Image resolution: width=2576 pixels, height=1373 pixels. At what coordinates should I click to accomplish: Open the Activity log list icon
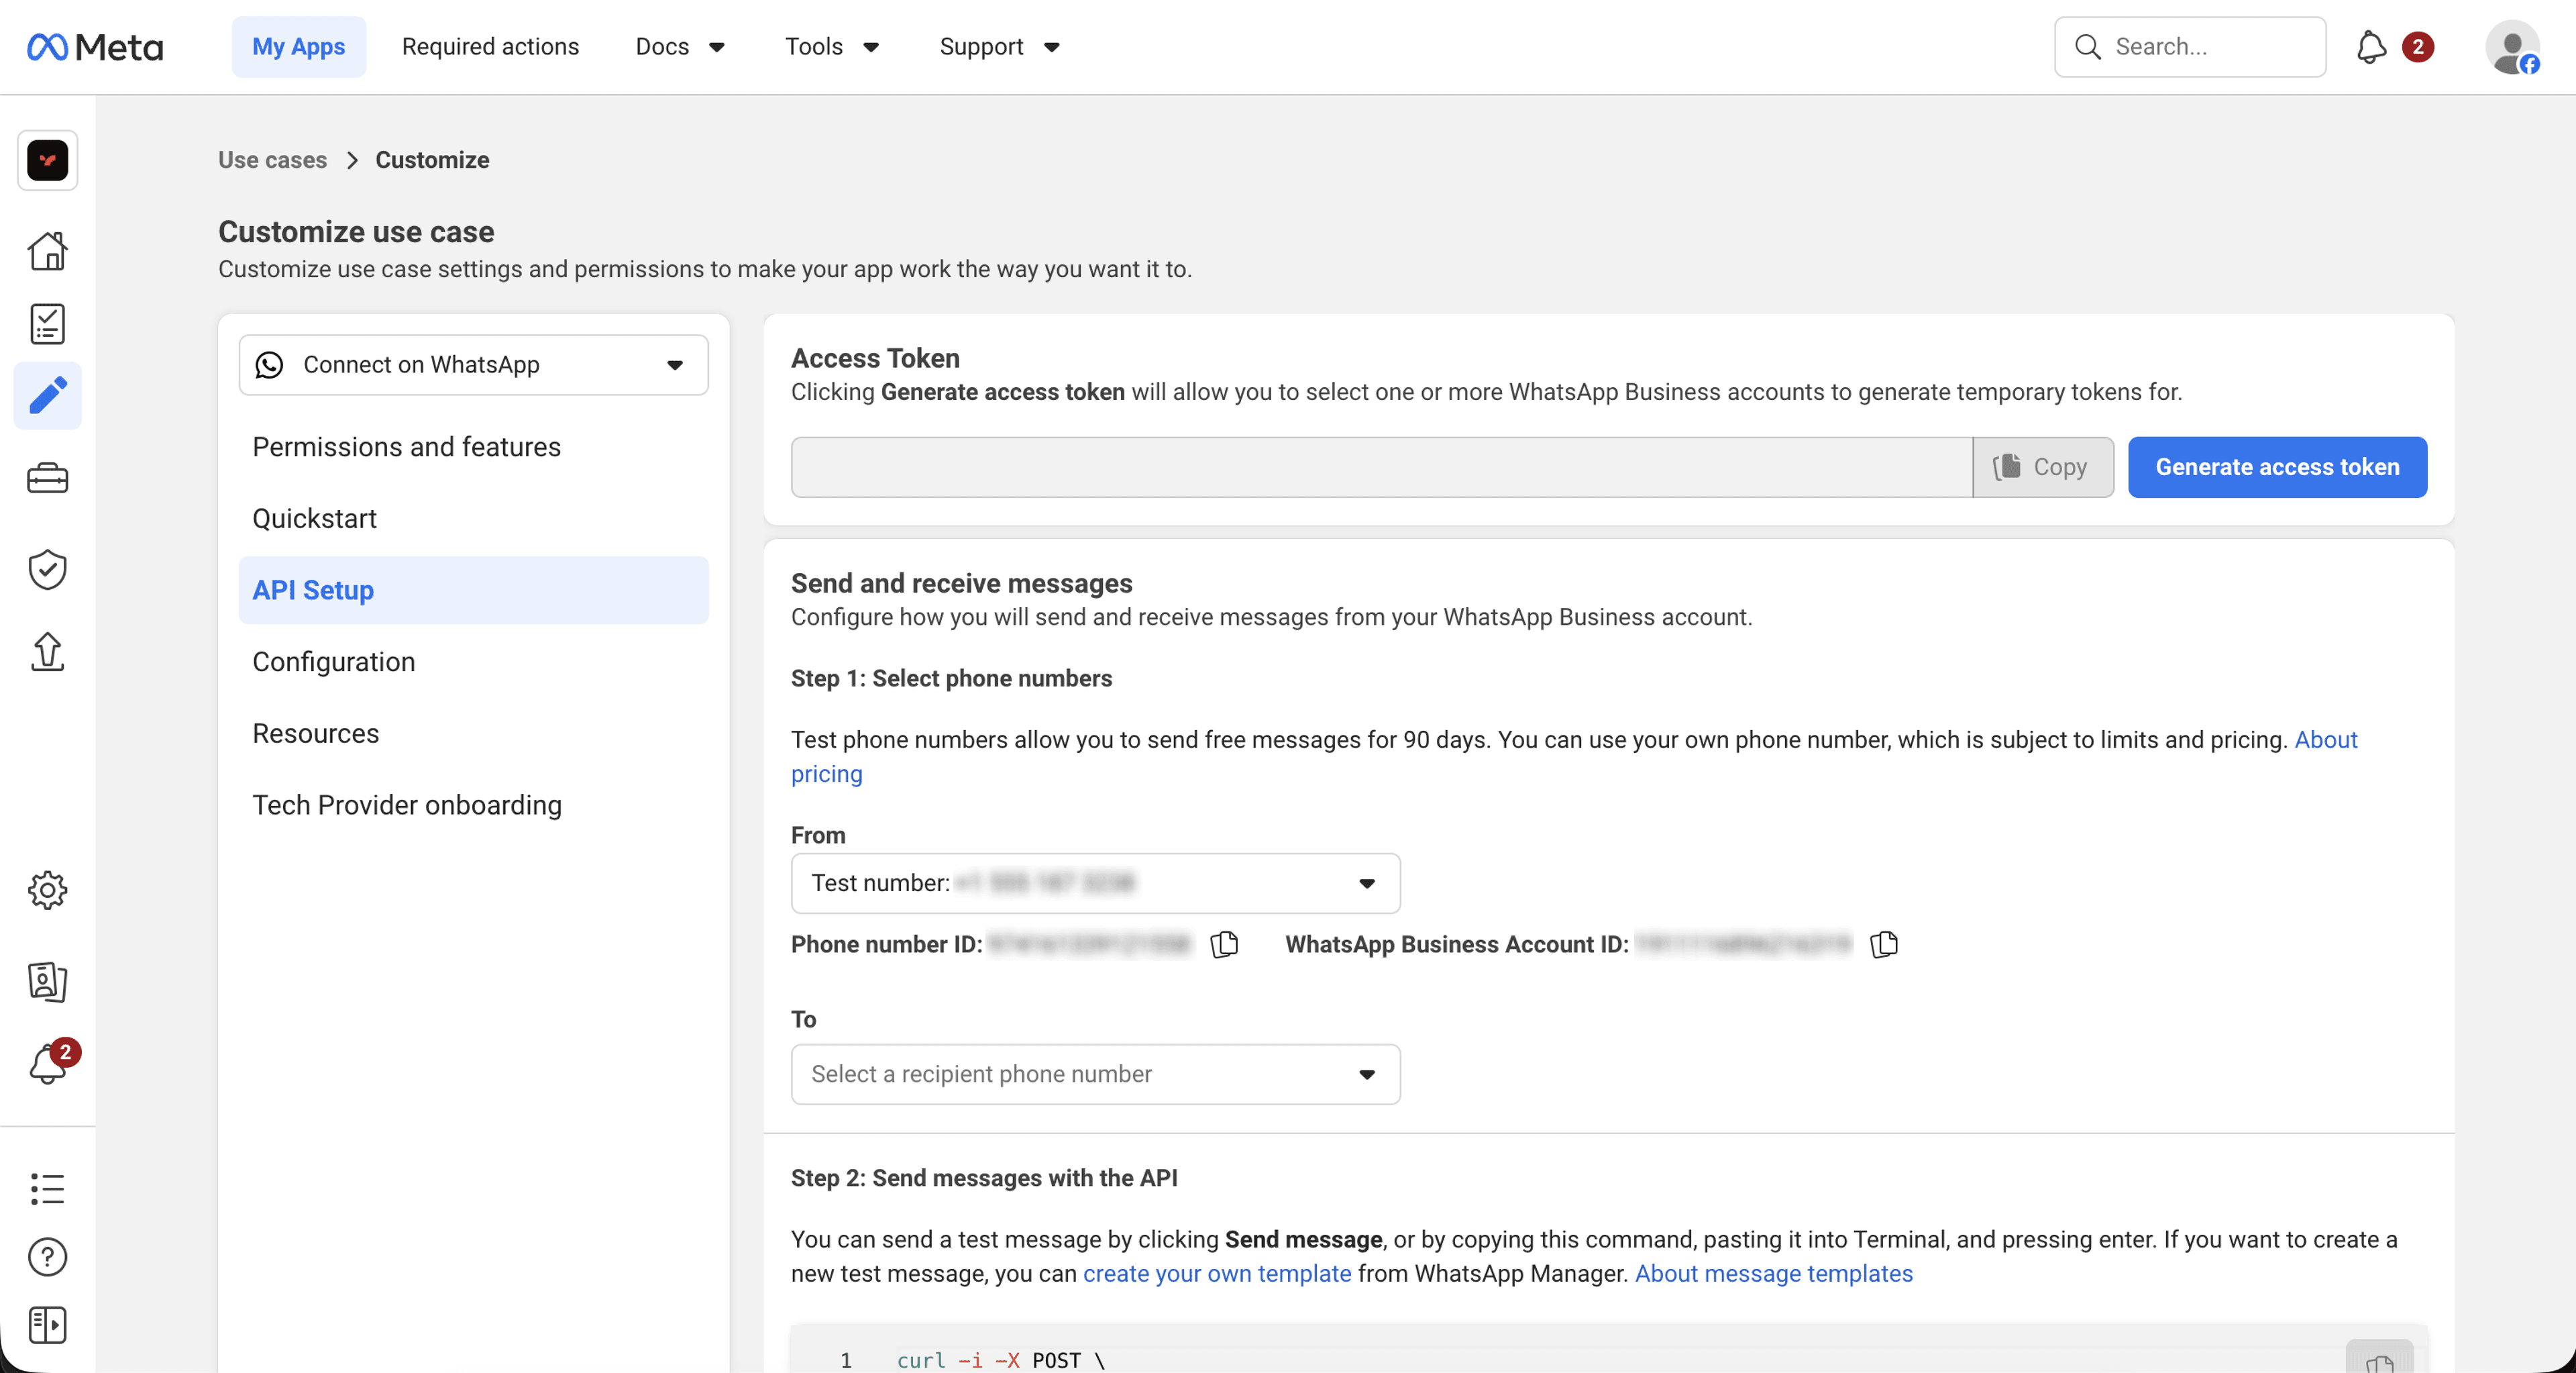tap(47, 1189)
